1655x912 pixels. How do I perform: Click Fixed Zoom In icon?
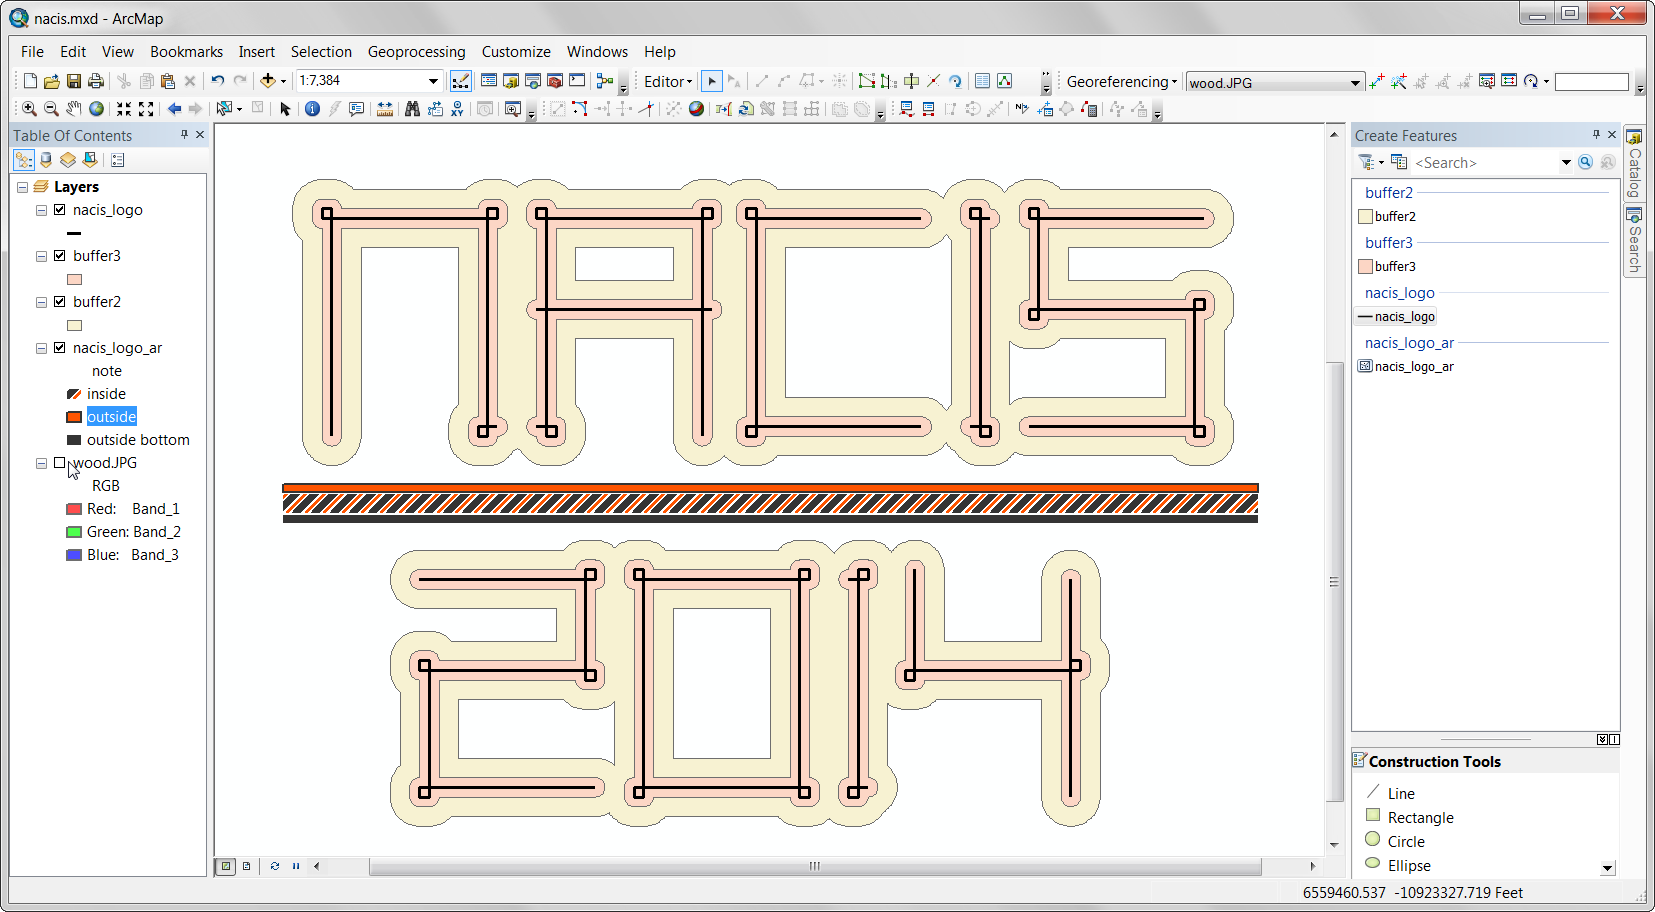(124, 109)
